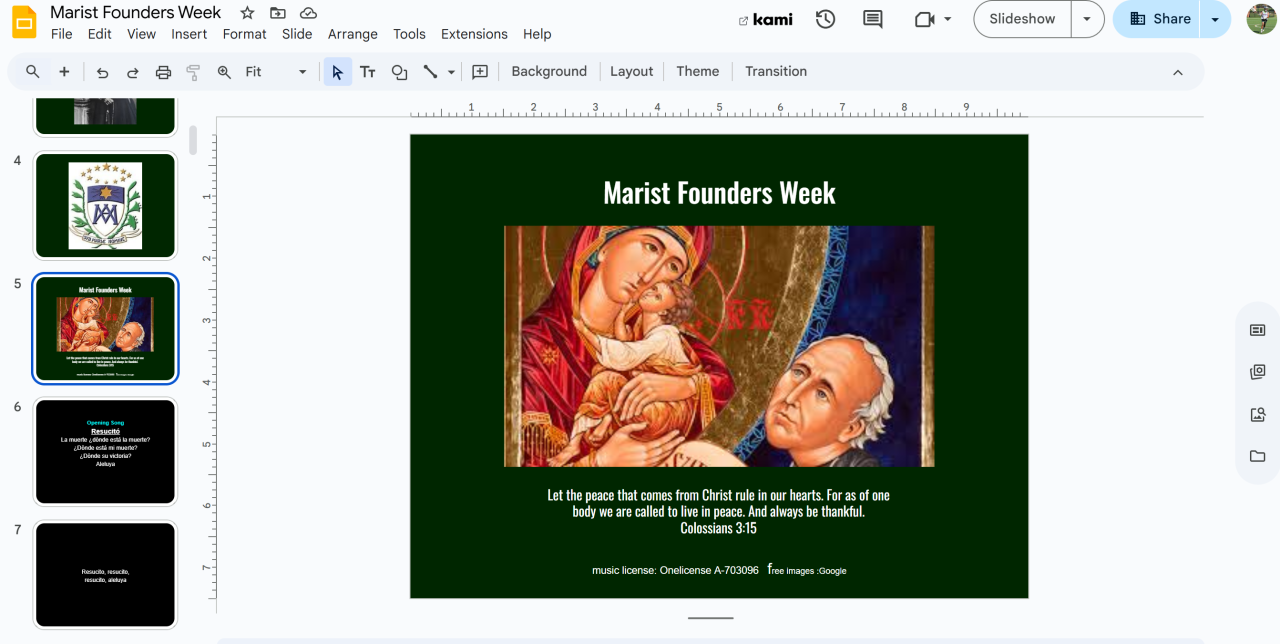Select slide 5 thumbnail

coord(106,328)
